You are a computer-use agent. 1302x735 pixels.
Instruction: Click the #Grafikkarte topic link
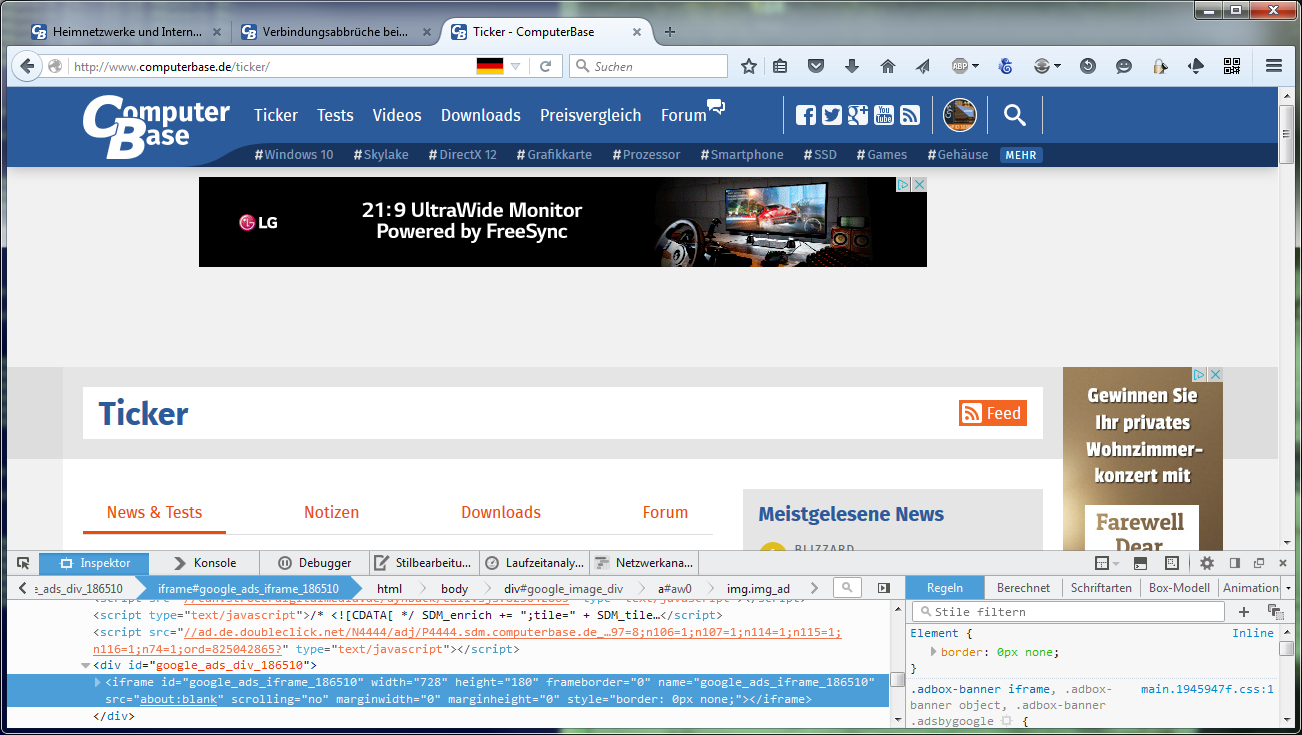click(x=554, y=155)
